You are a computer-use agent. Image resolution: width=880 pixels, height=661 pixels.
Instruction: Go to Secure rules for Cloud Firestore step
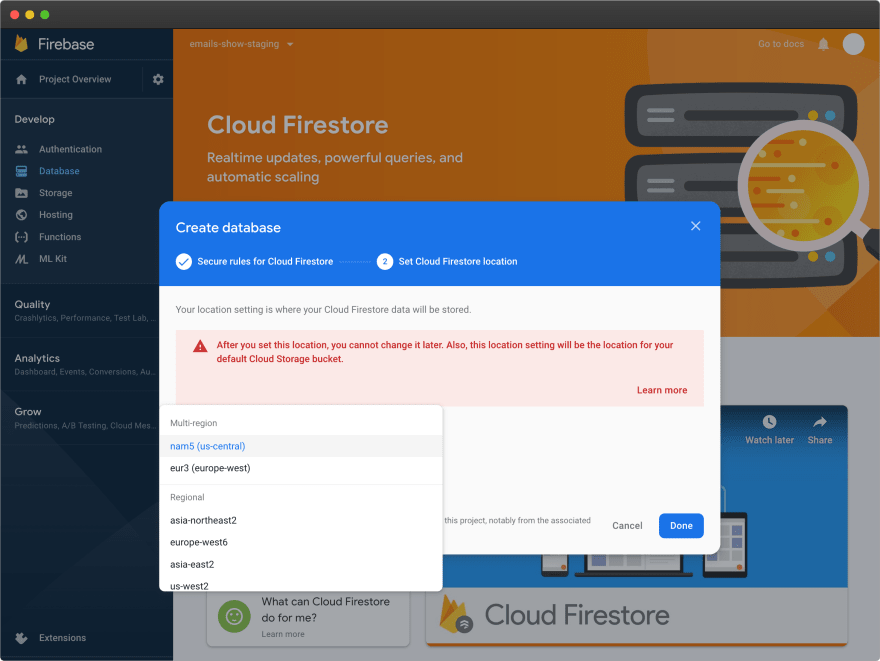click(265, 261)
